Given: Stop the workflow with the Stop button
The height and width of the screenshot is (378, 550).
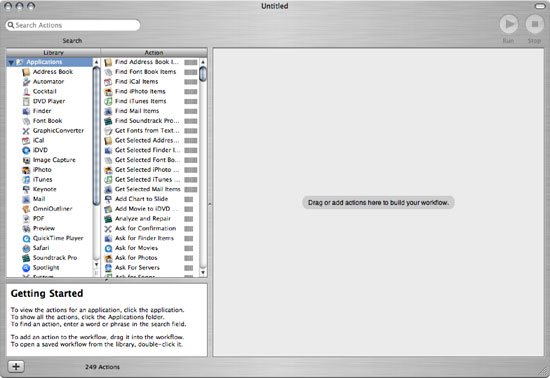Looking at the screenshot, I should (535, 24).
